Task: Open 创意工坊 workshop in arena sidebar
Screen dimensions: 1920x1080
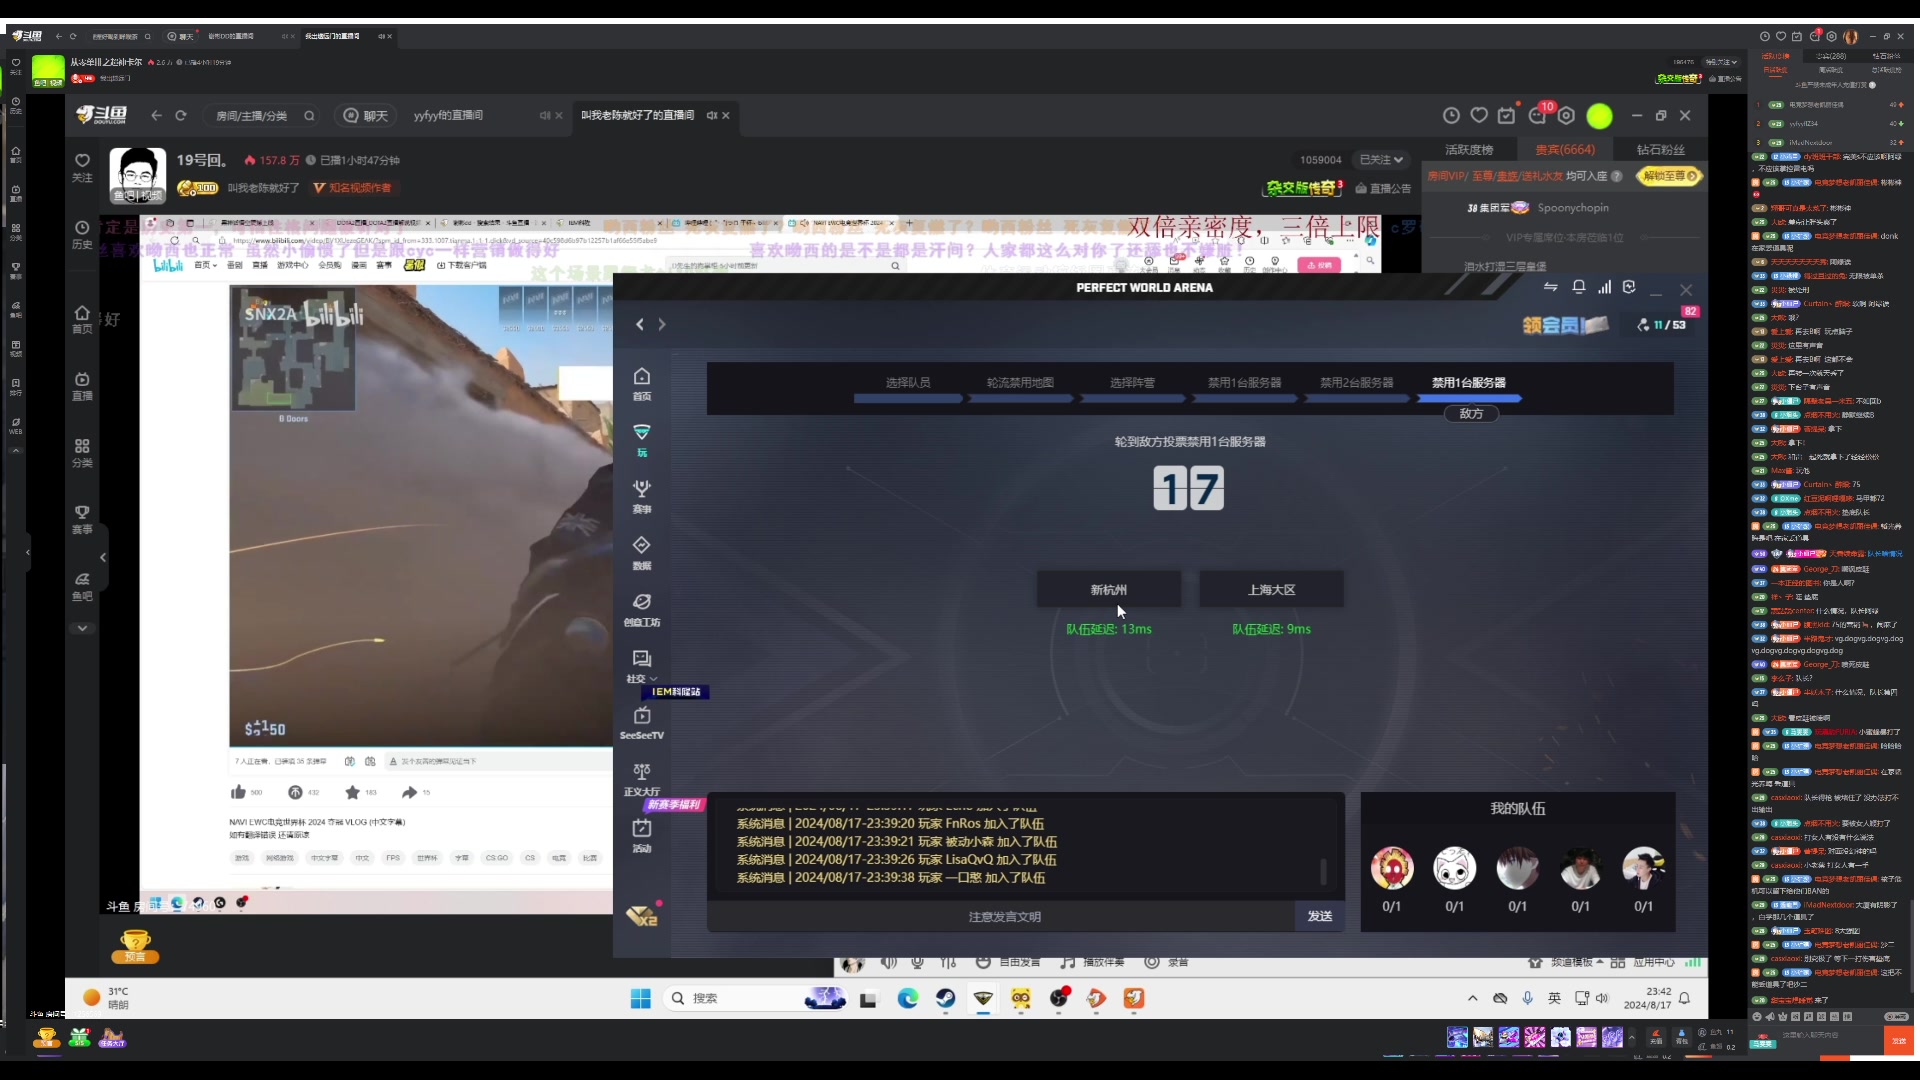Action: pyautogui.click(x=642, y=610)
